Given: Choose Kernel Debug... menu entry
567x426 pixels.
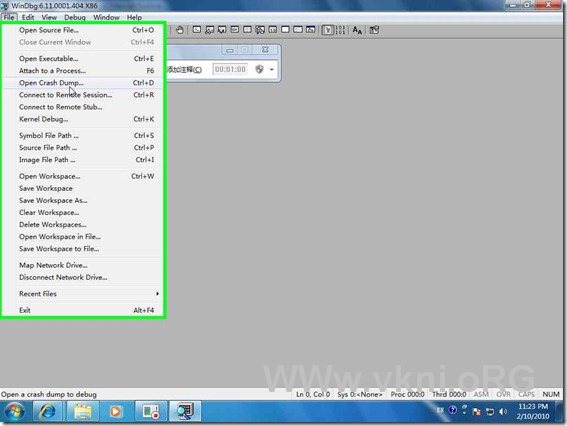Looking at the screenshot, I should [83, 119].
